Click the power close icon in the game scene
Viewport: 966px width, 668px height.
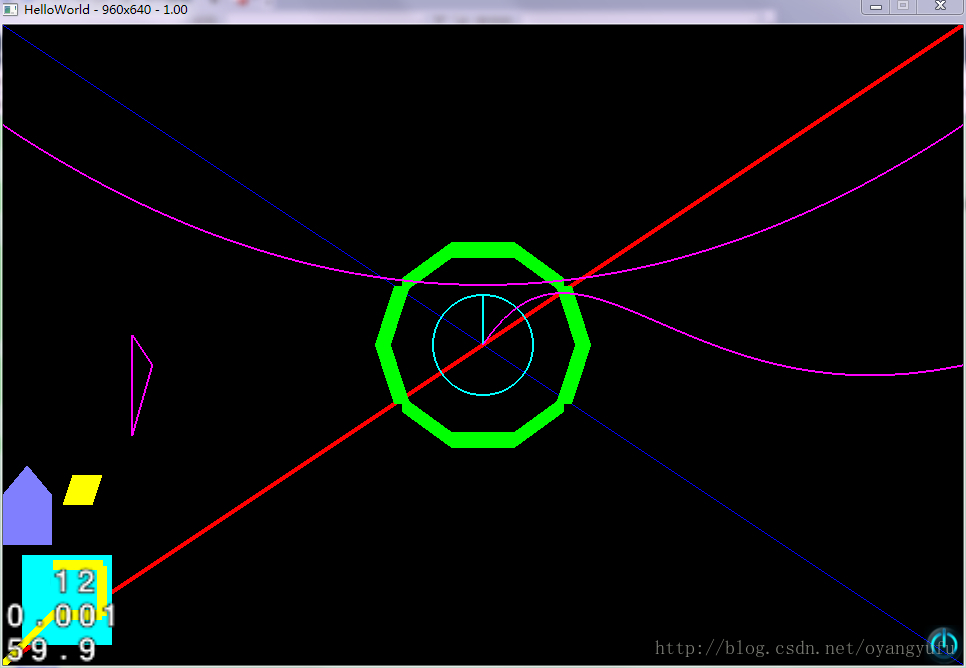[x=943, y=645]
